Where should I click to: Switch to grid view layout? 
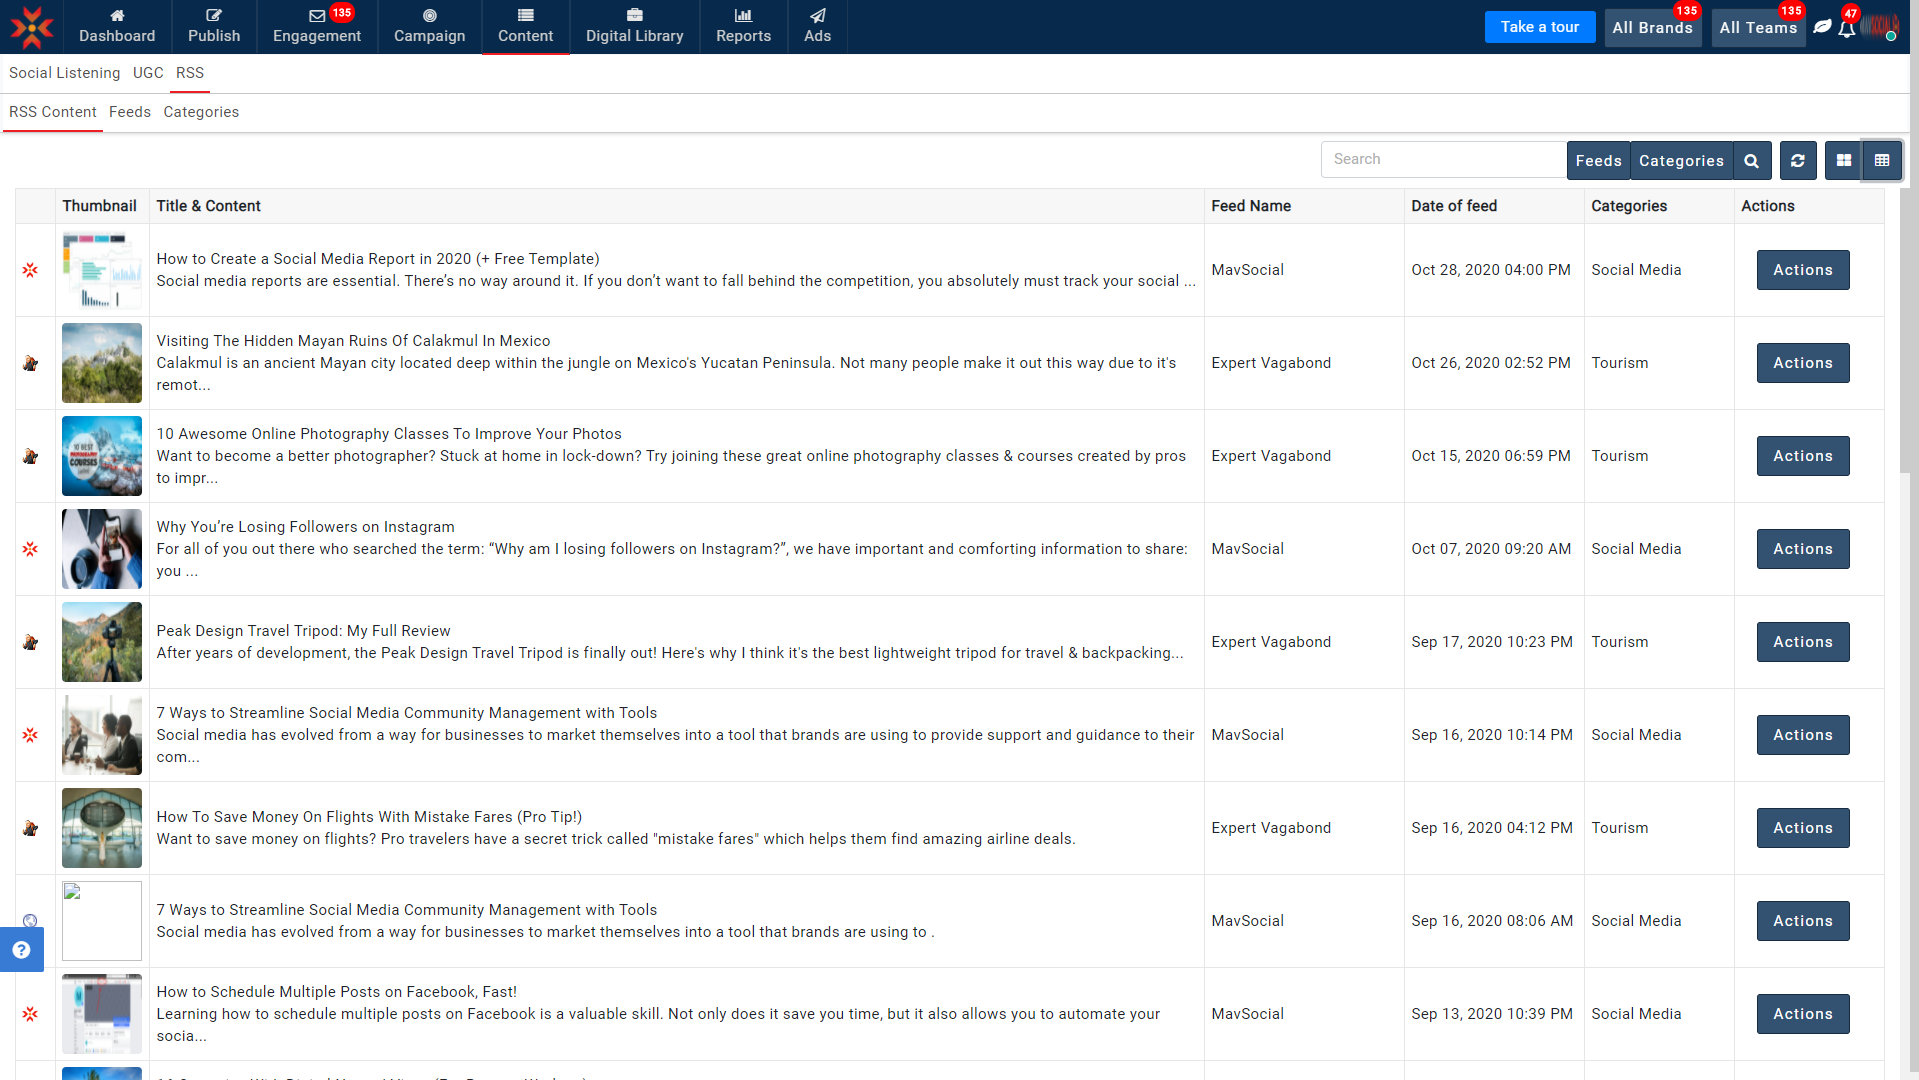[x=1843, y=160]
